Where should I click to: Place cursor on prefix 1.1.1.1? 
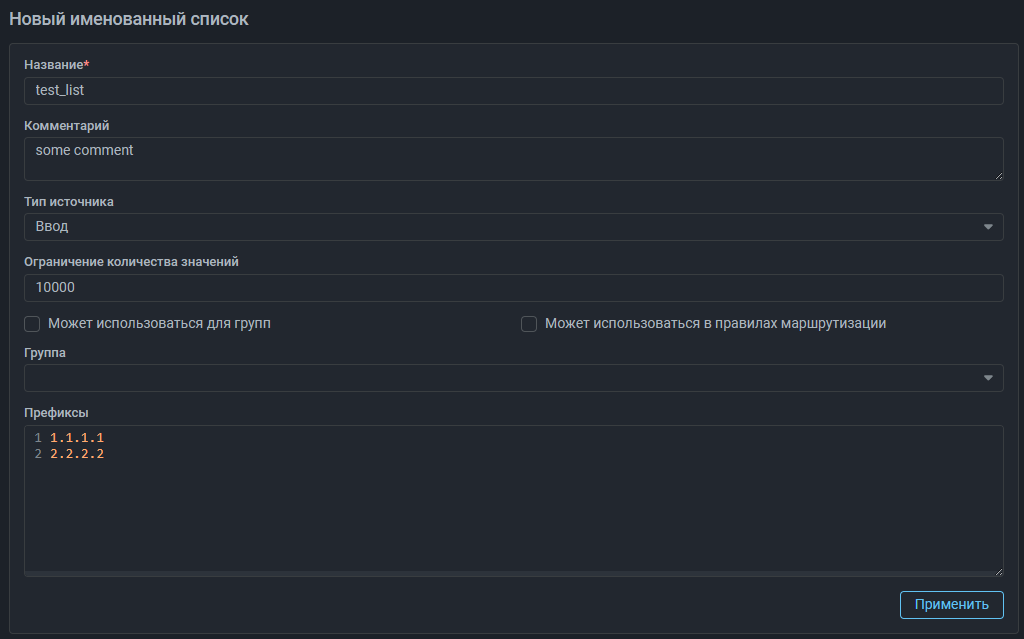[77, 438]
